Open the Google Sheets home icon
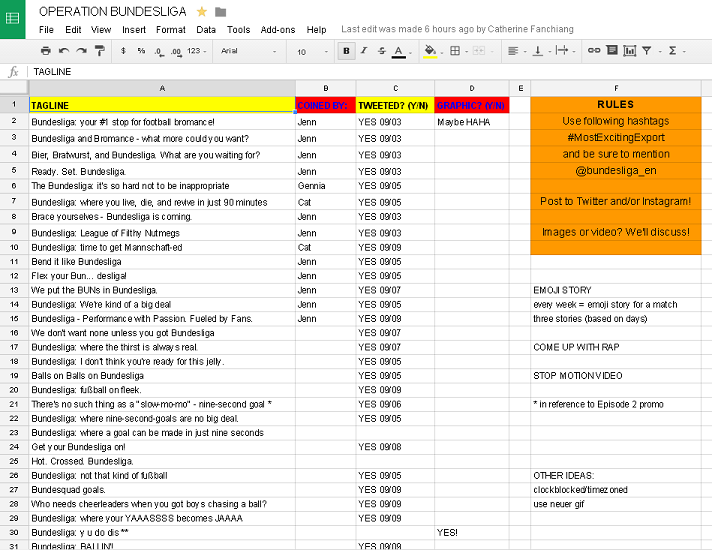 coord(12,19)
